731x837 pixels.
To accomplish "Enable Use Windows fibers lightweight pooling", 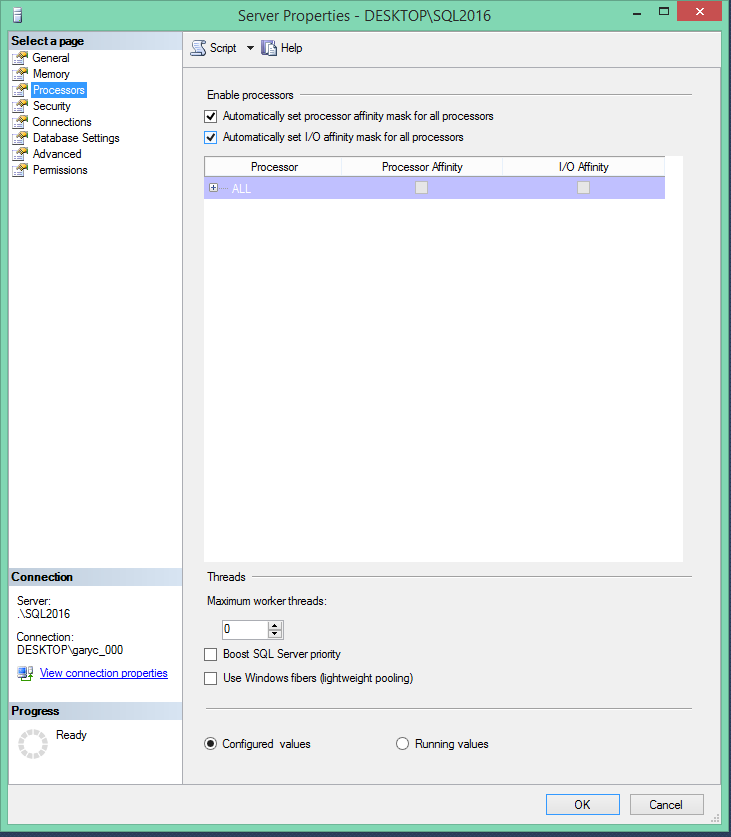I will coord(210,678).
